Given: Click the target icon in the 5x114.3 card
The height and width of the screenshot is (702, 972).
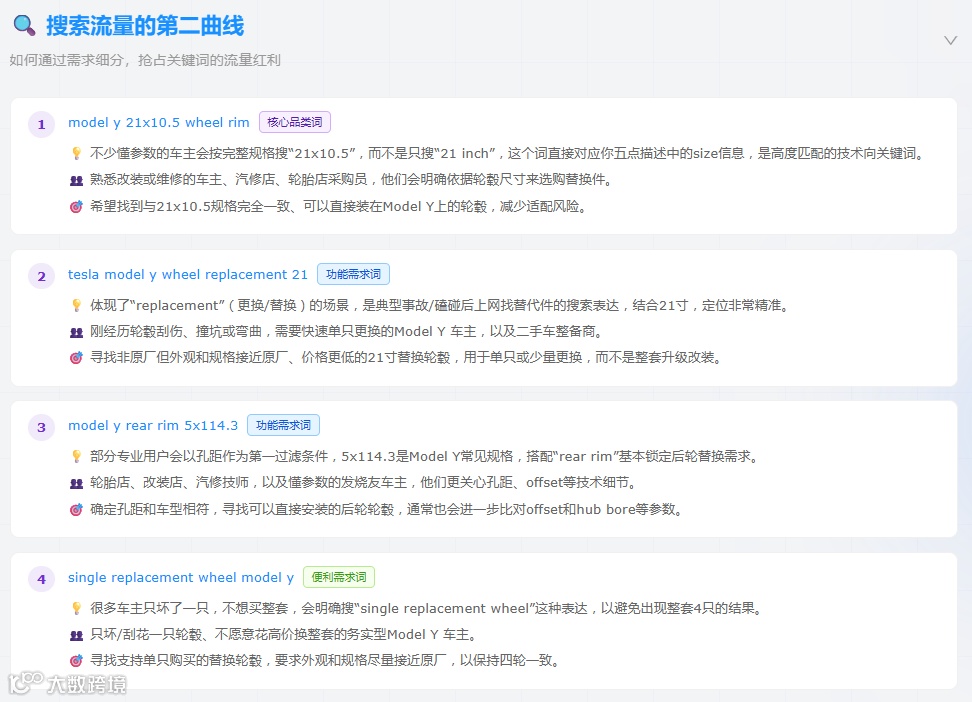Looking at the screenshot, I should click(76, 510).
